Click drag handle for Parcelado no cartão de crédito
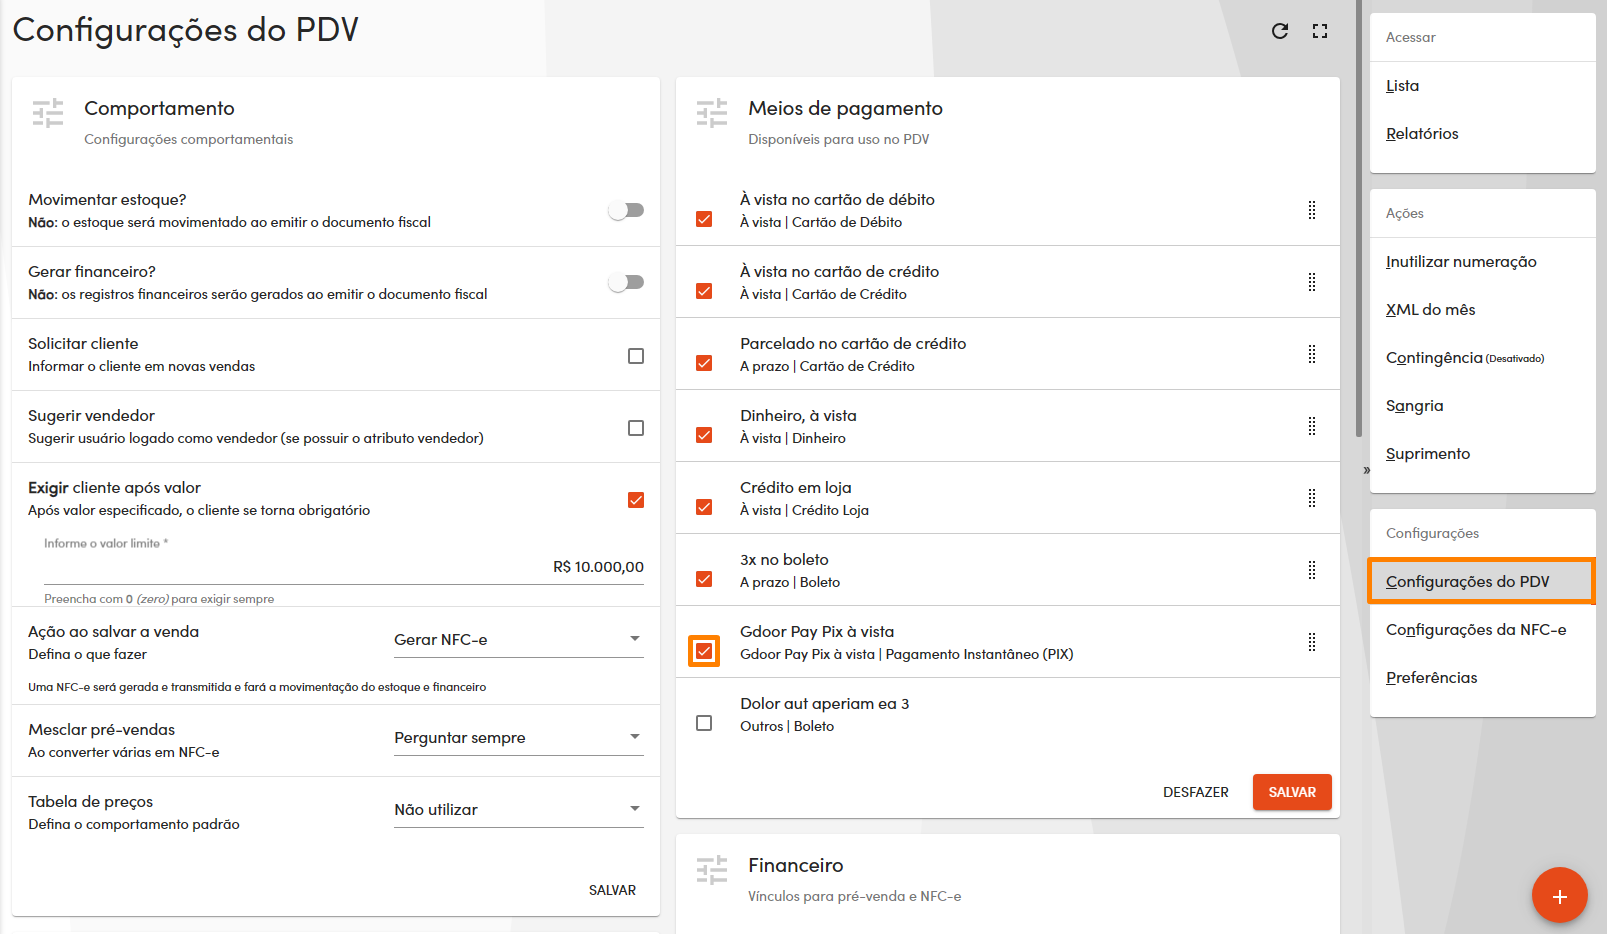This screenshot has height=934, width=1607. click(x=1312, y=354)
